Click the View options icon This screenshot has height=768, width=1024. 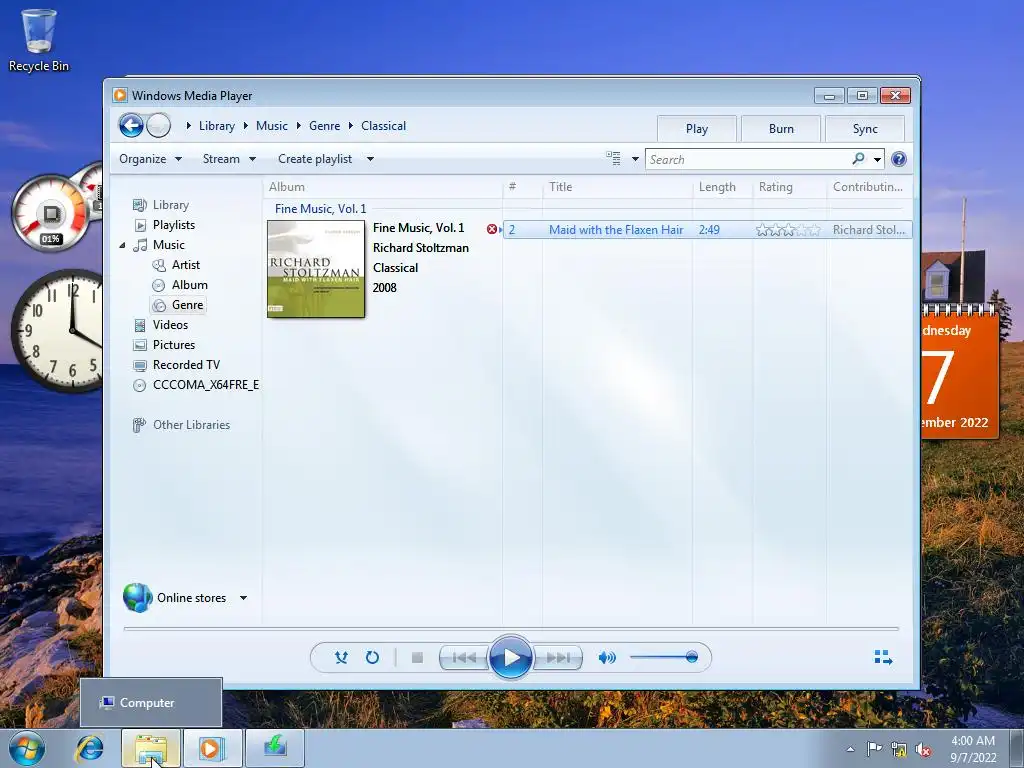click(x=613, y=158)
